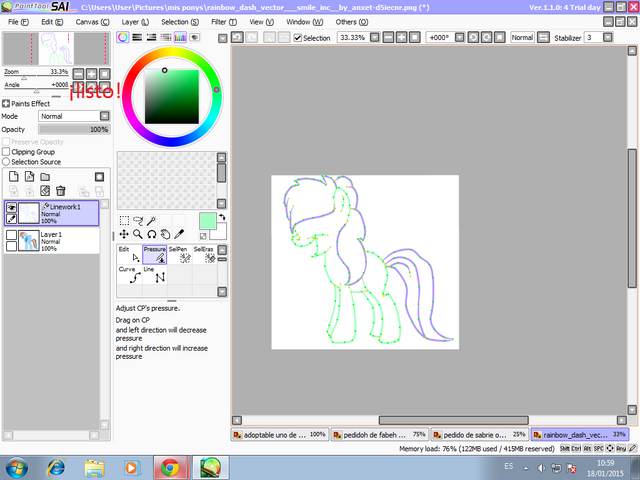Open the rotation angle +000° dropdown

[460, 38]
